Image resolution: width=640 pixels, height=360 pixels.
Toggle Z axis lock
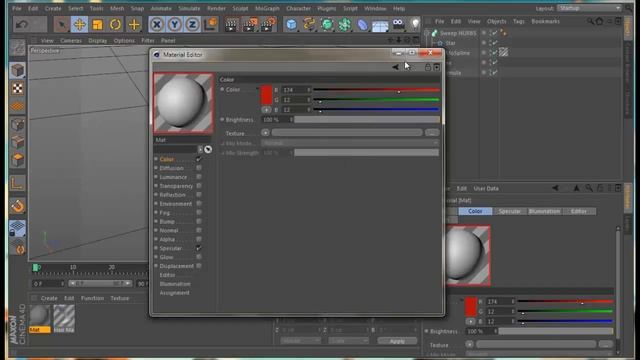192,24
